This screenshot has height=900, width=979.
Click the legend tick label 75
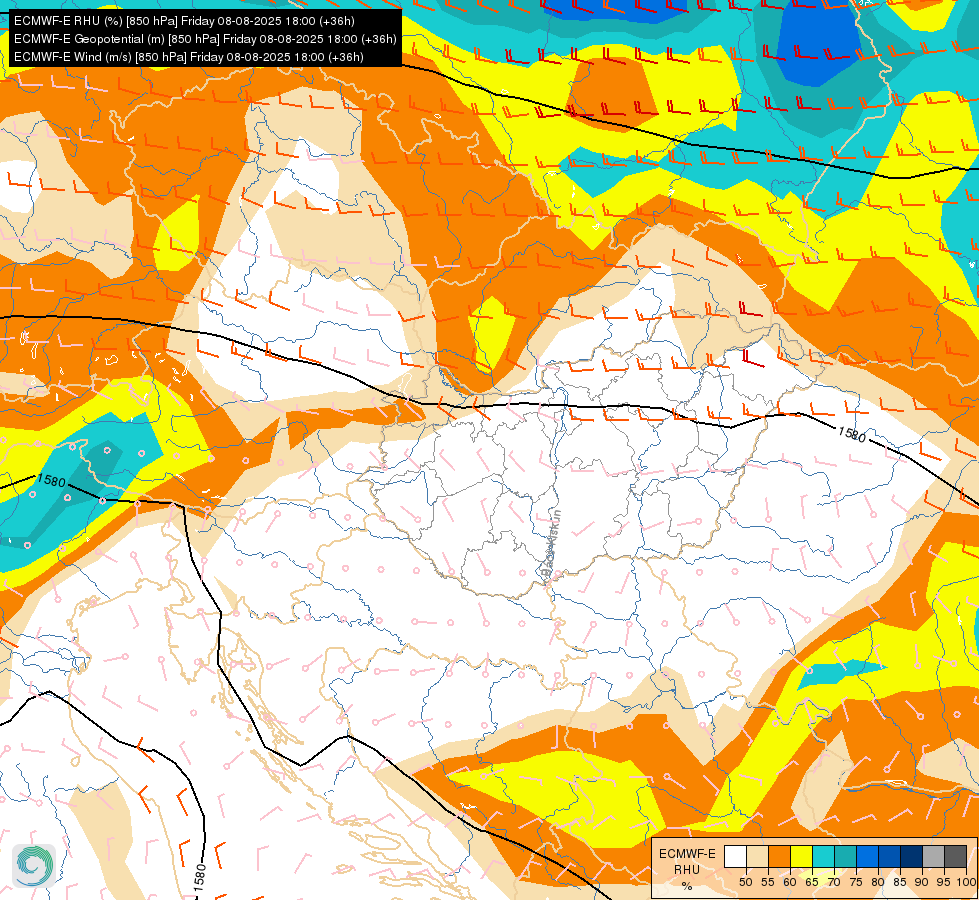pos(856,882)
